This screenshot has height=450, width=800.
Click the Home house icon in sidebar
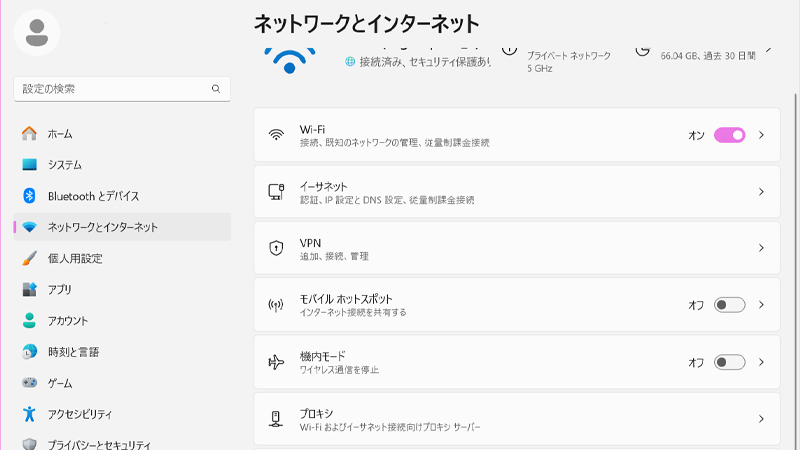(x=29, y=134)
